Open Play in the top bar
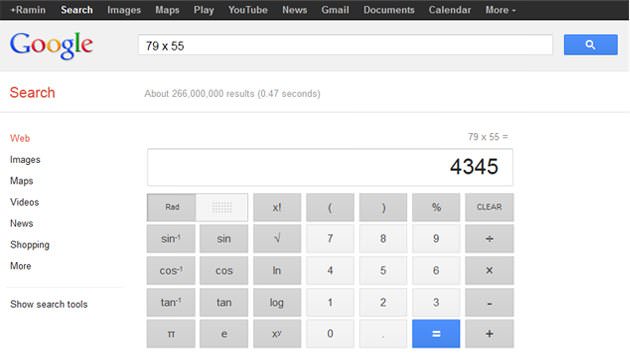This screenshot has height=360, width=630. (x=204, y=10)
